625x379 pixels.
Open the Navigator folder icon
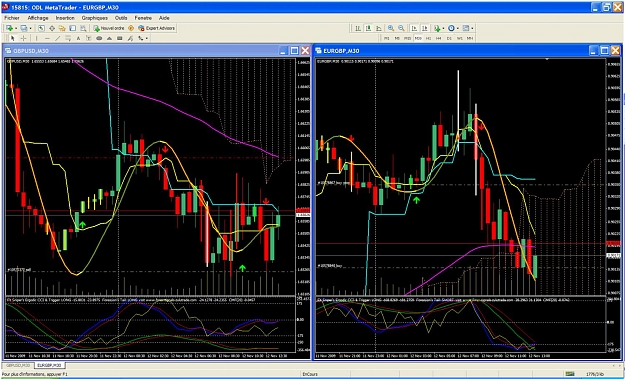62,28
